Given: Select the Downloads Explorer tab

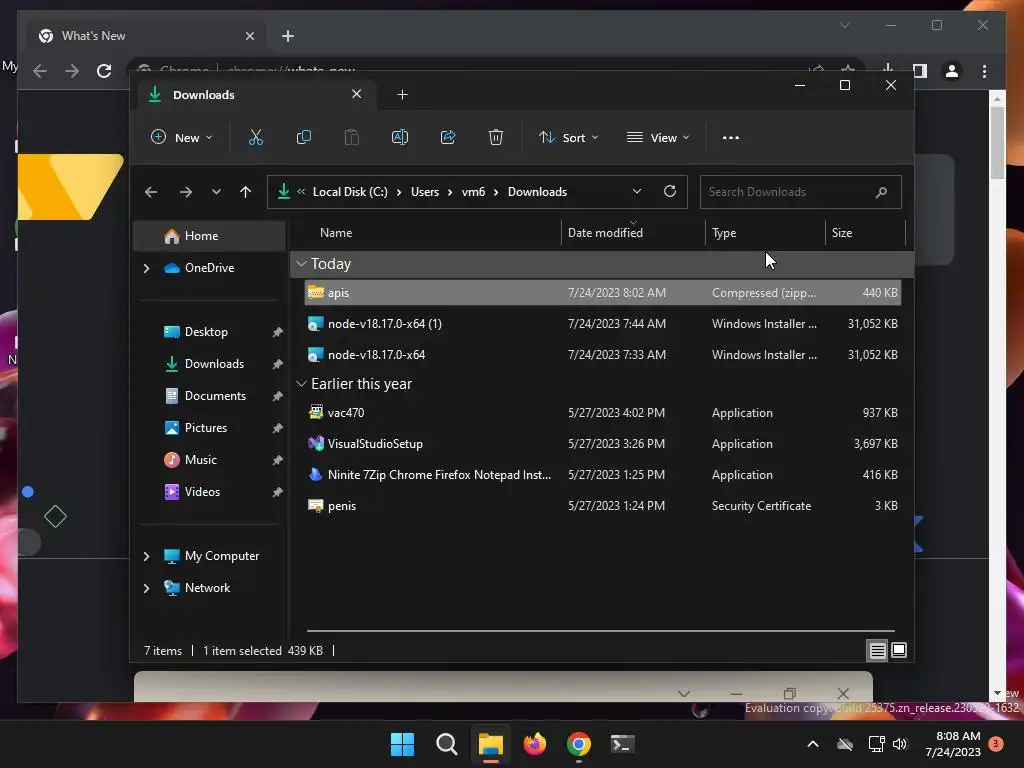Looking at the screenshot, I should (x=257, y=95).
